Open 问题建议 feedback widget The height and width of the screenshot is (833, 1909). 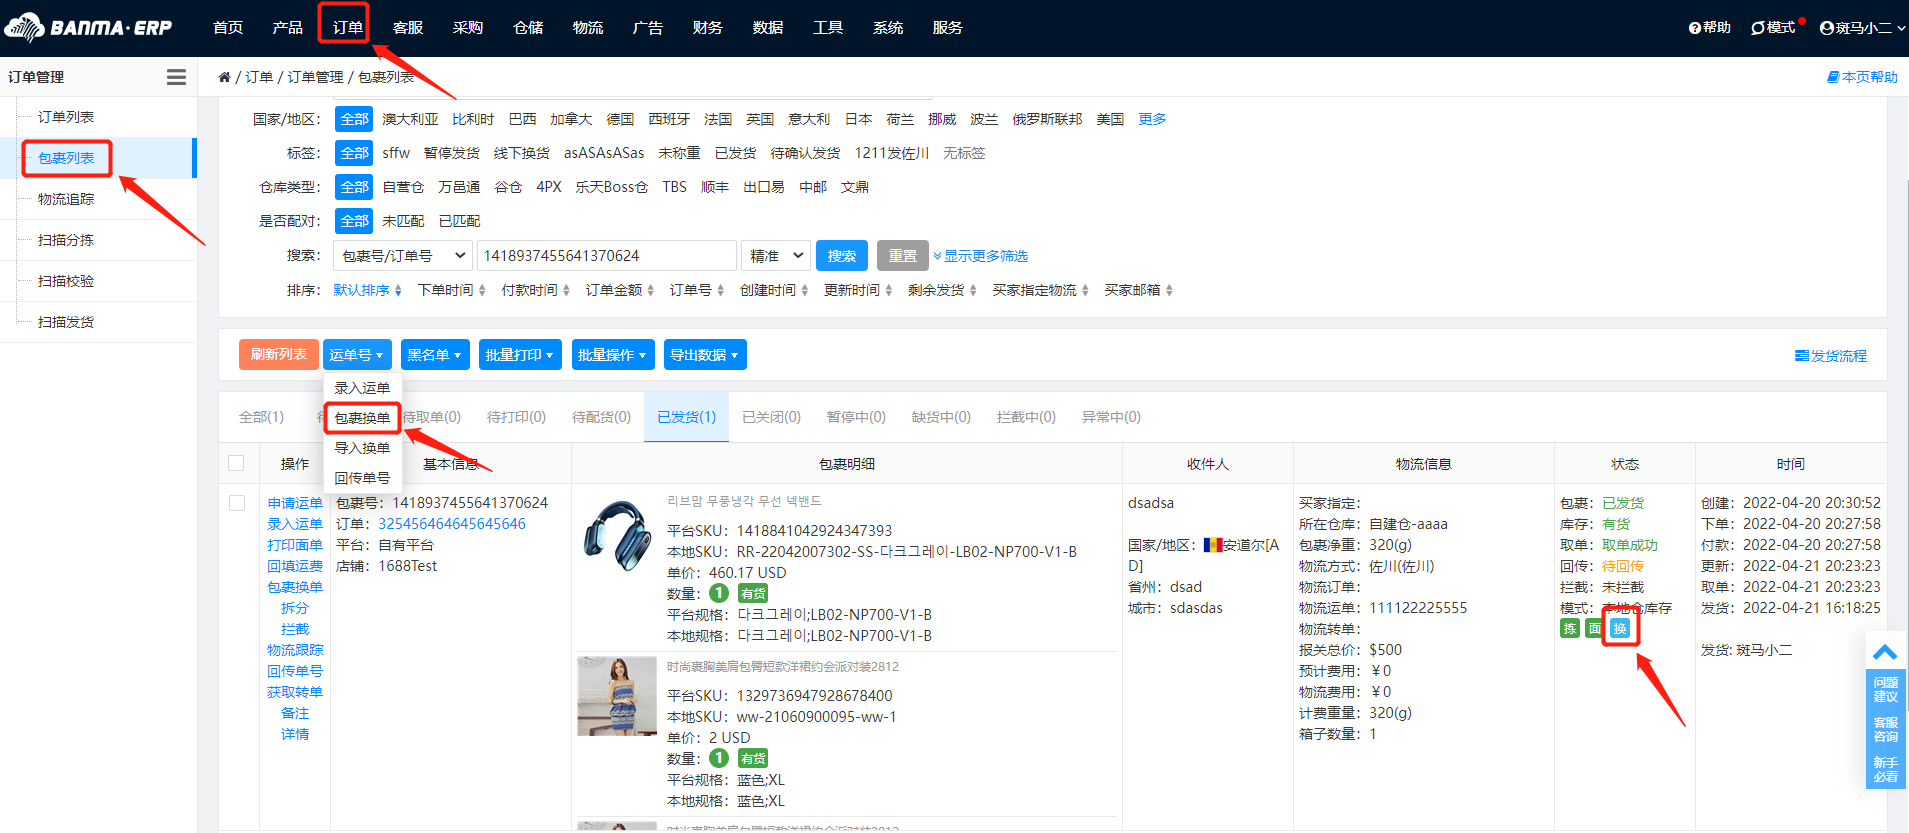click(x=1885, y=690)
